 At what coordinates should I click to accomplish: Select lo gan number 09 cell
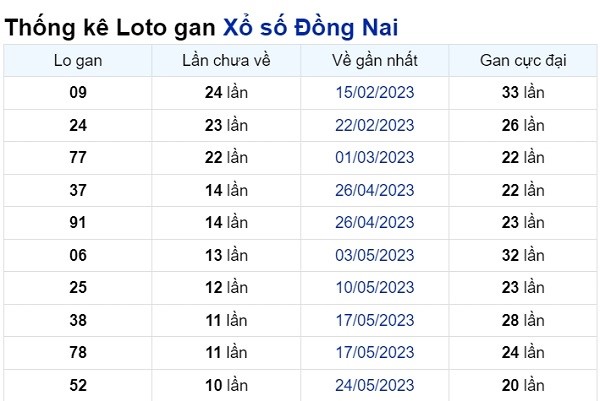(x=78, y=93)
